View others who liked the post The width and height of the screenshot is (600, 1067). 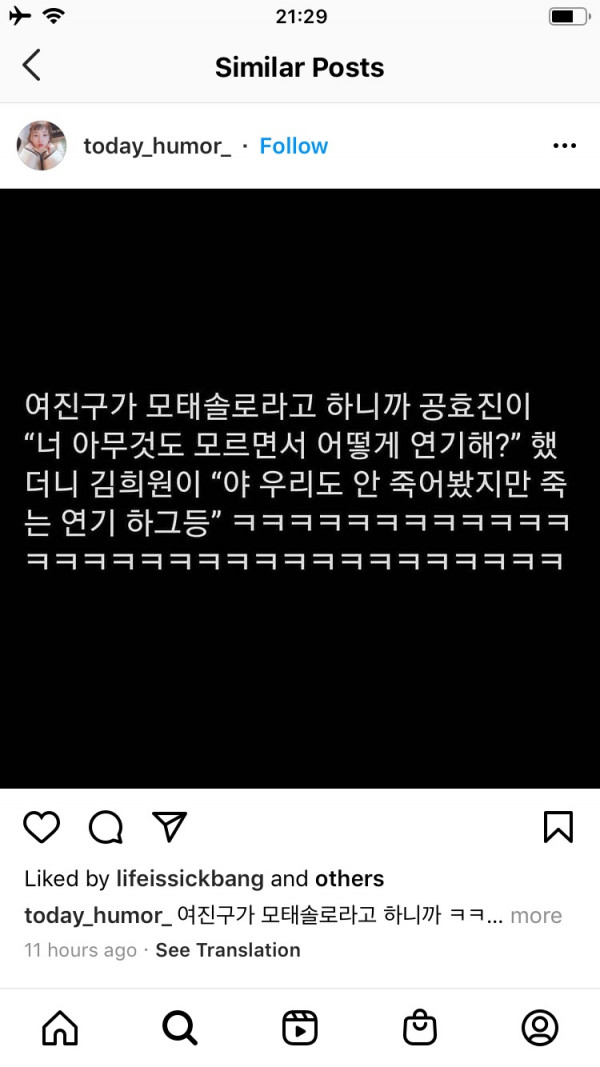[349, 879]
